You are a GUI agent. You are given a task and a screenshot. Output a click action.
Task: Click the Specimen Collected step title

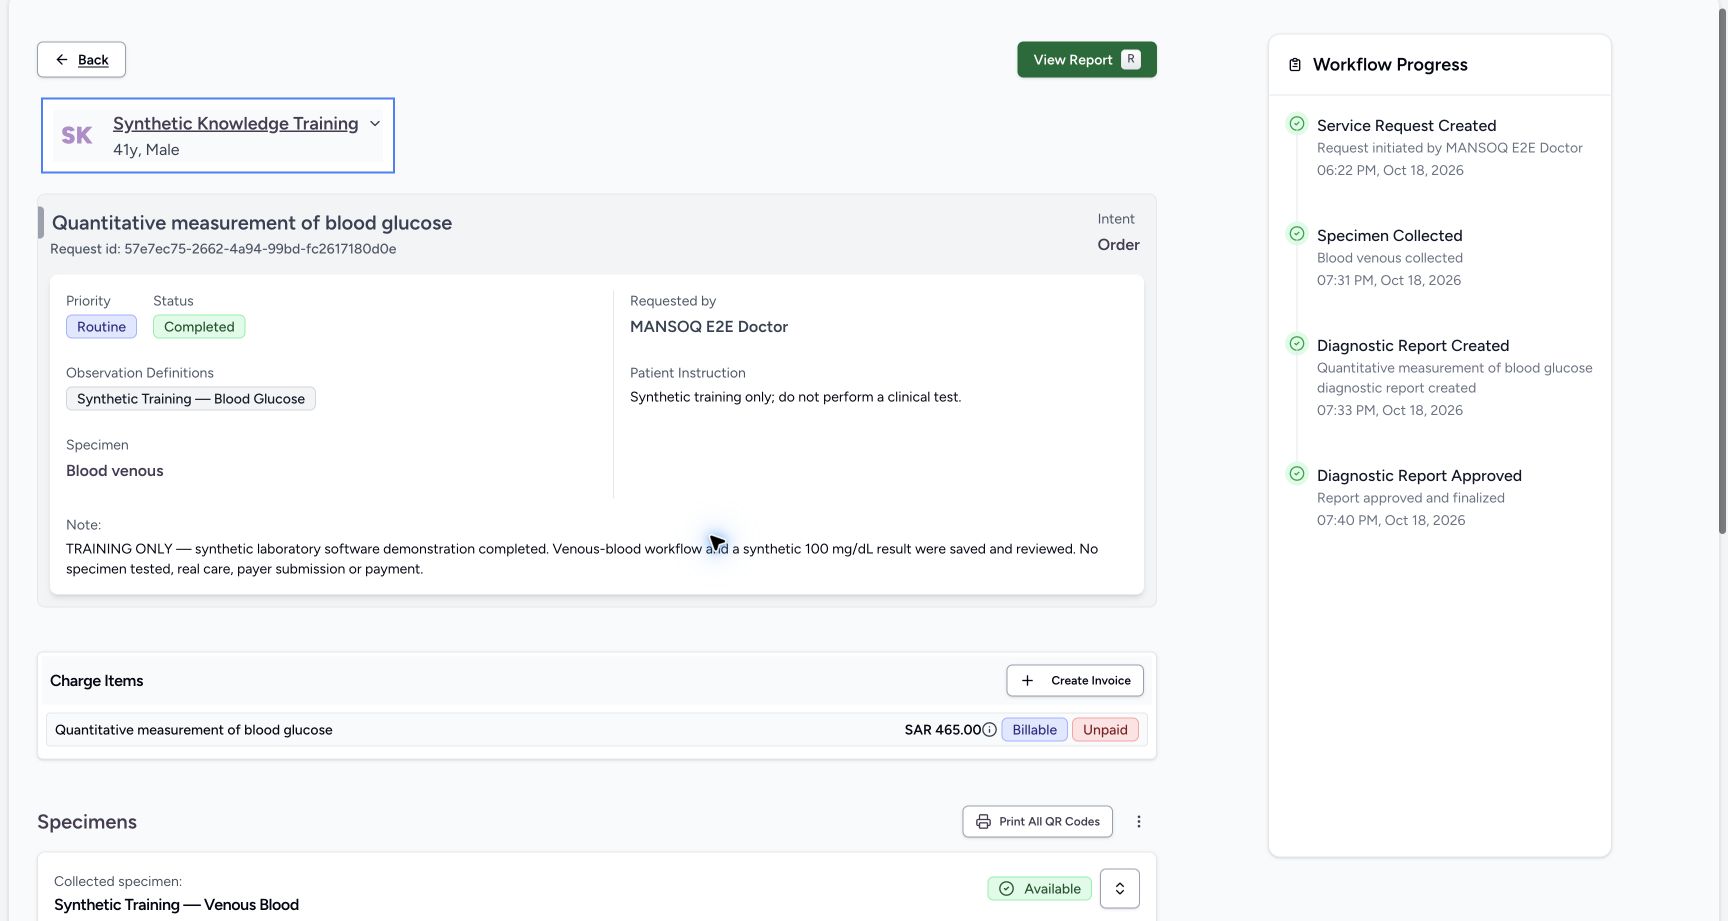1389,236
